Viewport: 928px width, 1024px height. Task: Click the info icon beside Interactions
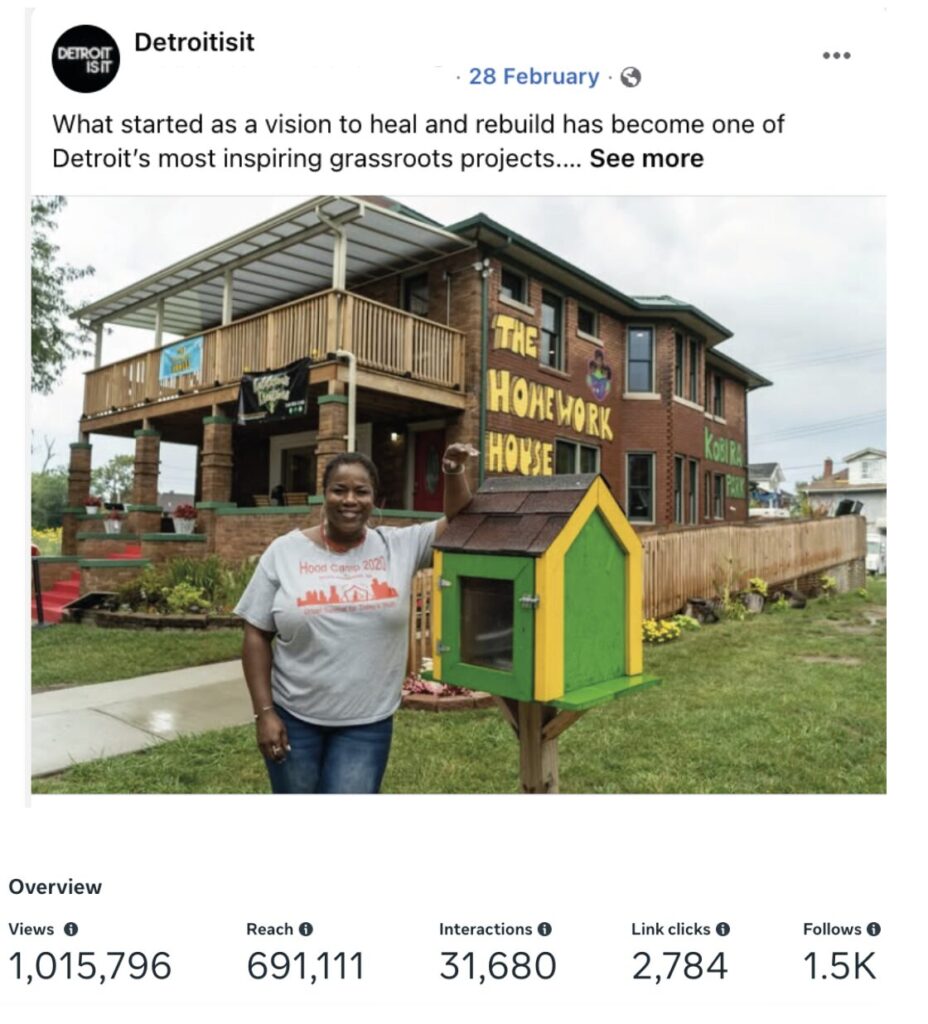(x=544, y=929)
